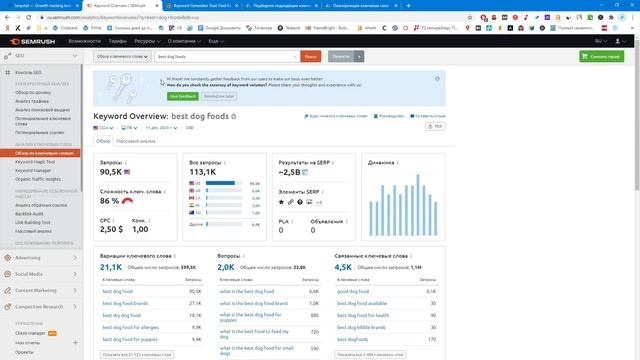The width and height of the screenshot is (640, 360).
Task: Open the ПК device type dropdown
Action: 129,128
